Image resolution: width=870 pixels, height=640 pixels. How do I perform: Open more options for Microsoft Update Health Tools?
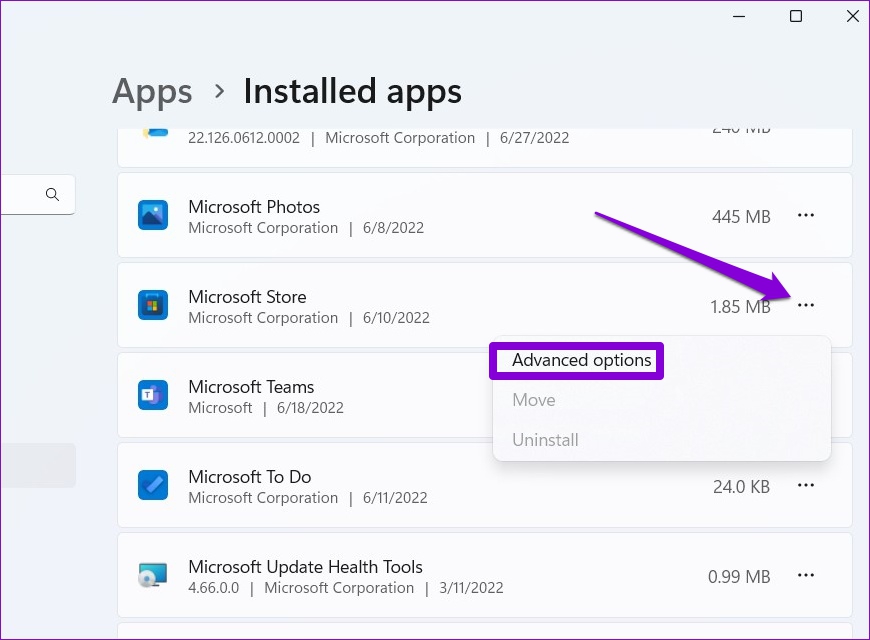click(x=806, y=575)
